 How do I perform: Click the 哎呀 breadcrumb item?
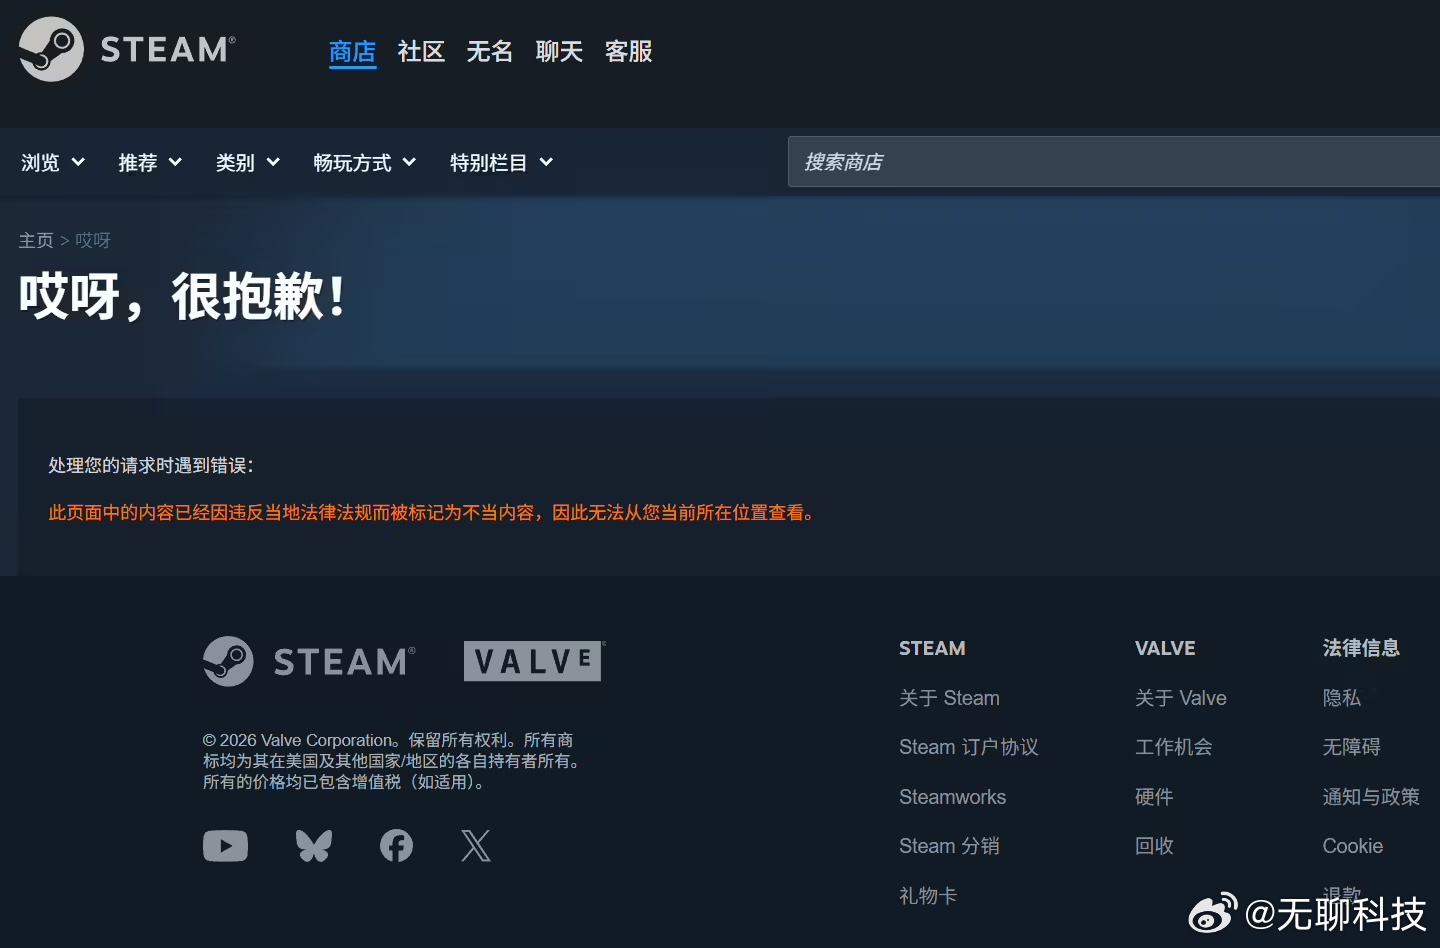click(93, 240)
